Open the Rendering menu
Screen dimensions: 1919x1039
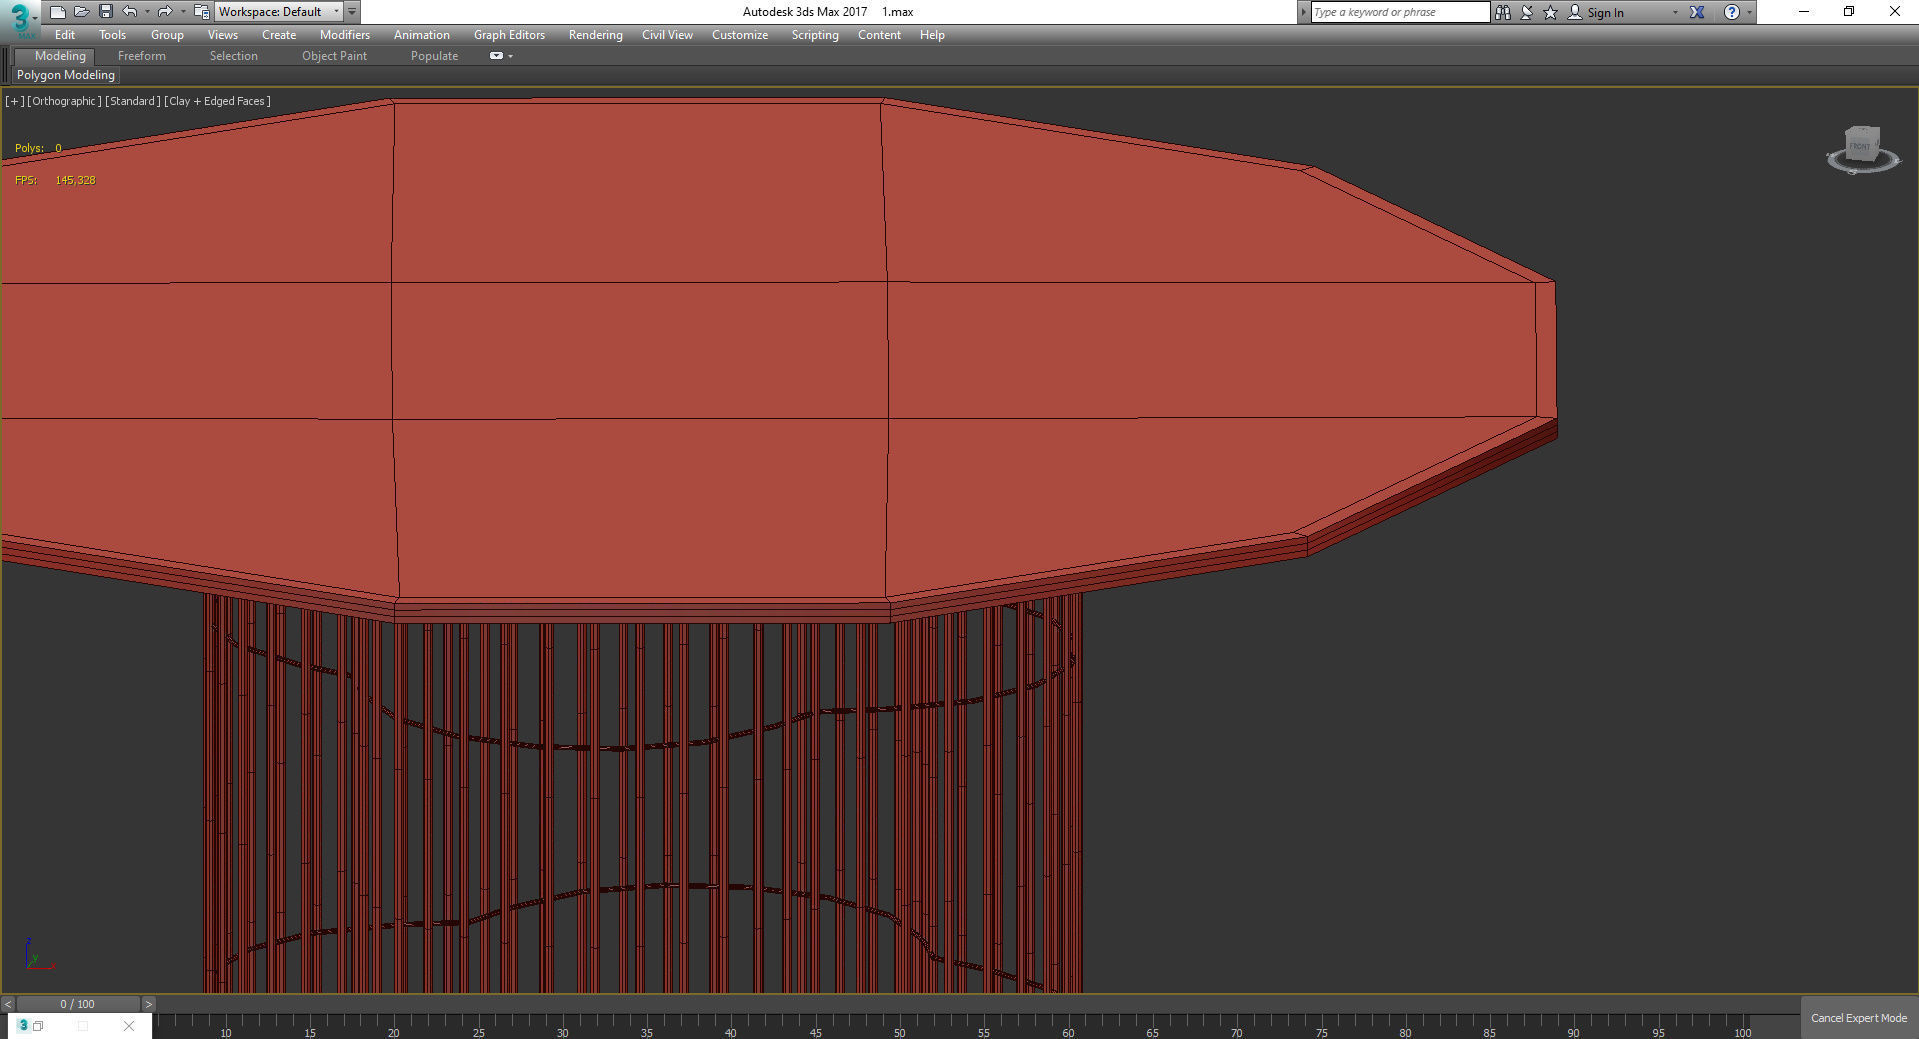(596, 35)
